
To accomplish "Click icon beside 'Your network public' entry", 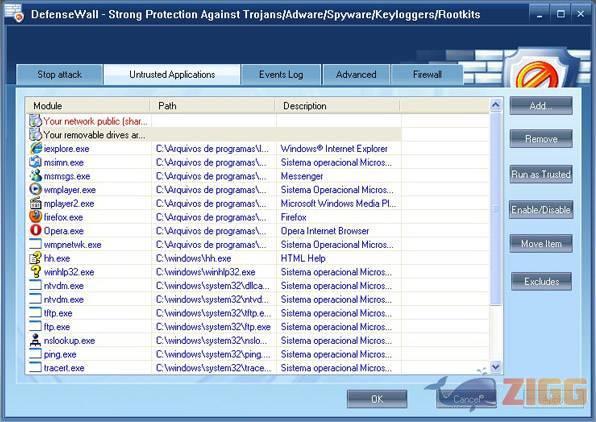I will coord(35,121).
